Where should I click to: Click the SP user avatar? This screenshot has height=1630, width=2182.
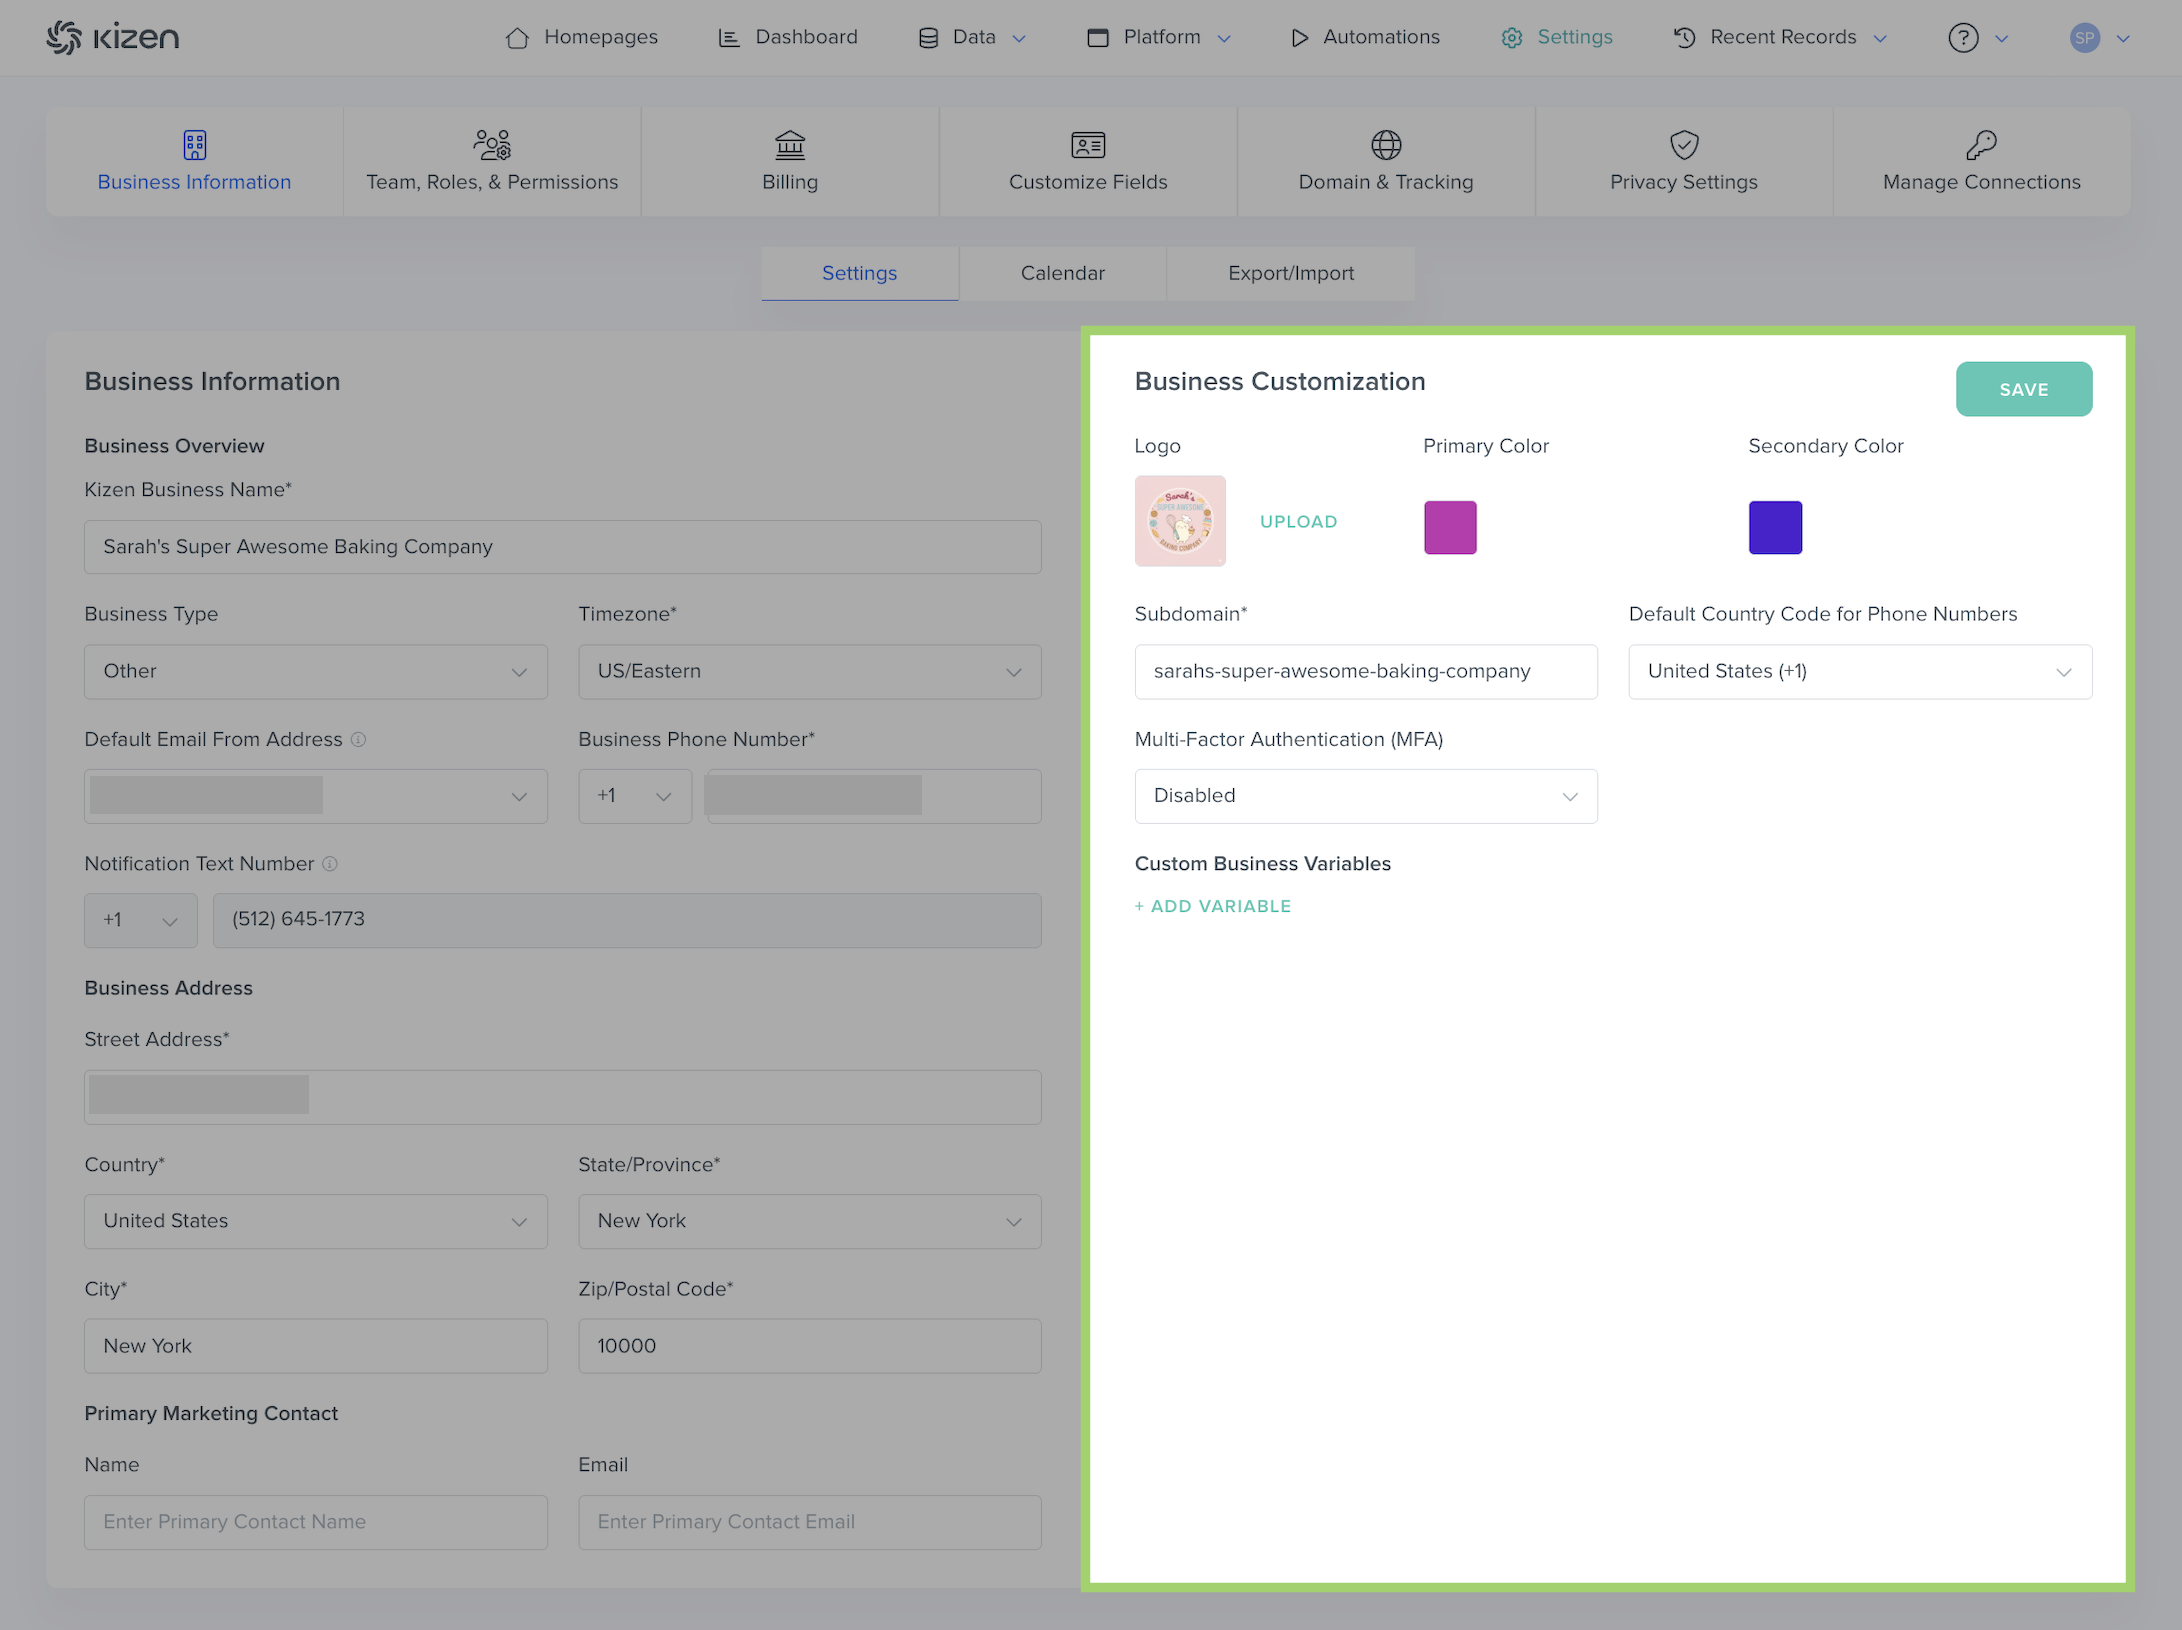(2085, 38)
